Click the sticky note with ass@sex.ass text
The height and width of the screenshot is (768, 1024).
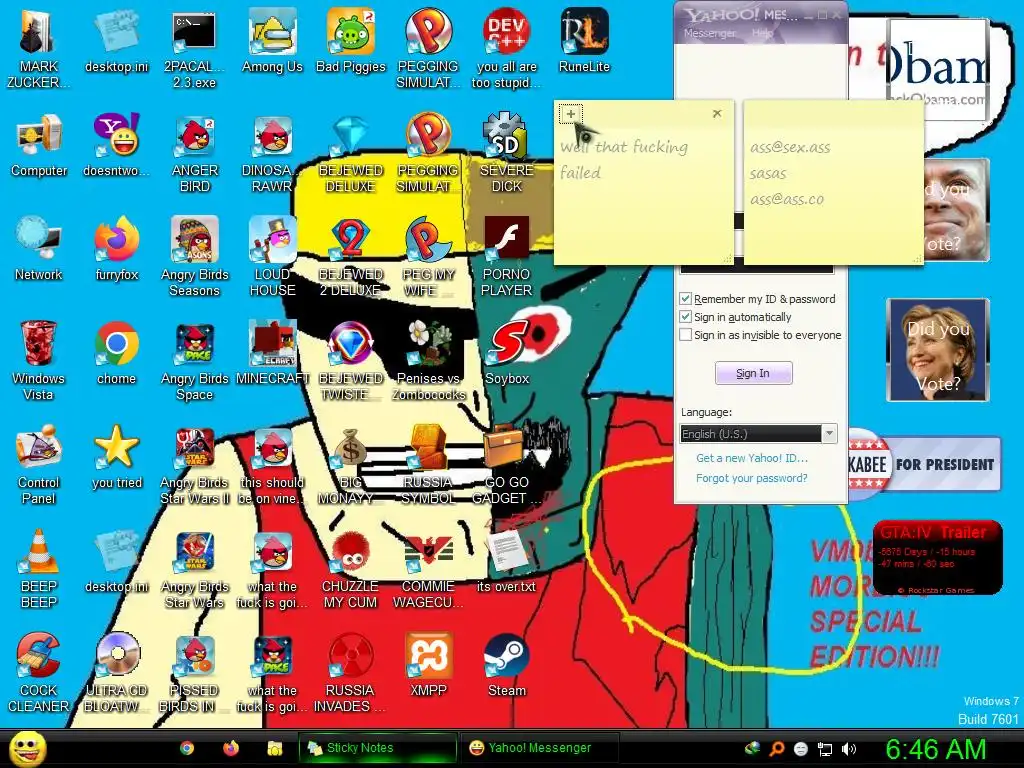(x=833, y=182)
